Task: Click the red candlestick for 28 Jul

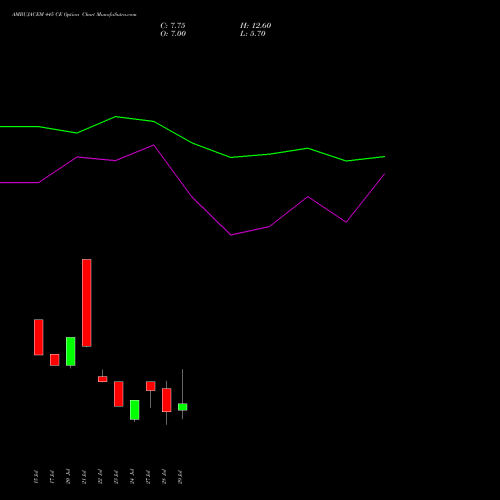Action: 167,400
